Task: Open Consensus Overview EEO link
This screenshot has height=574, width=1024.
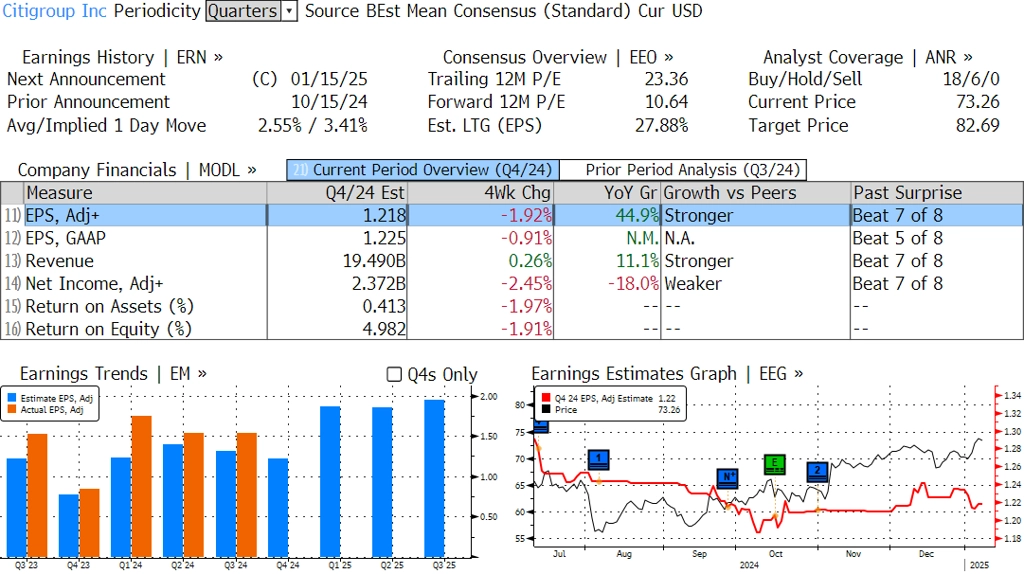Action: click(558, 57)
